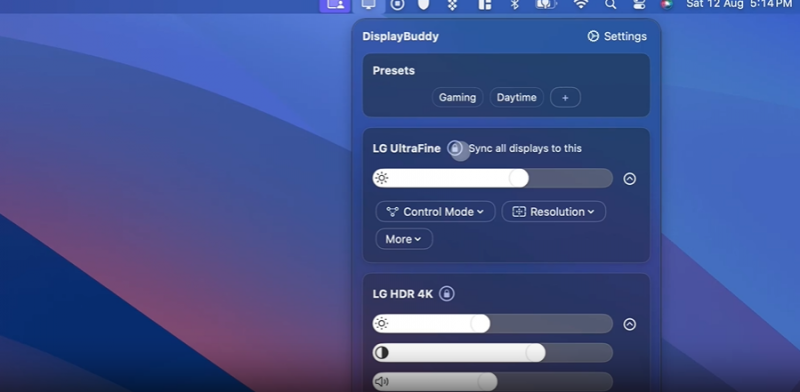The height and width of the screenshot is (392, 800).
Task: Open the Resolution dropdown
Action: click(x=554, y=211)
